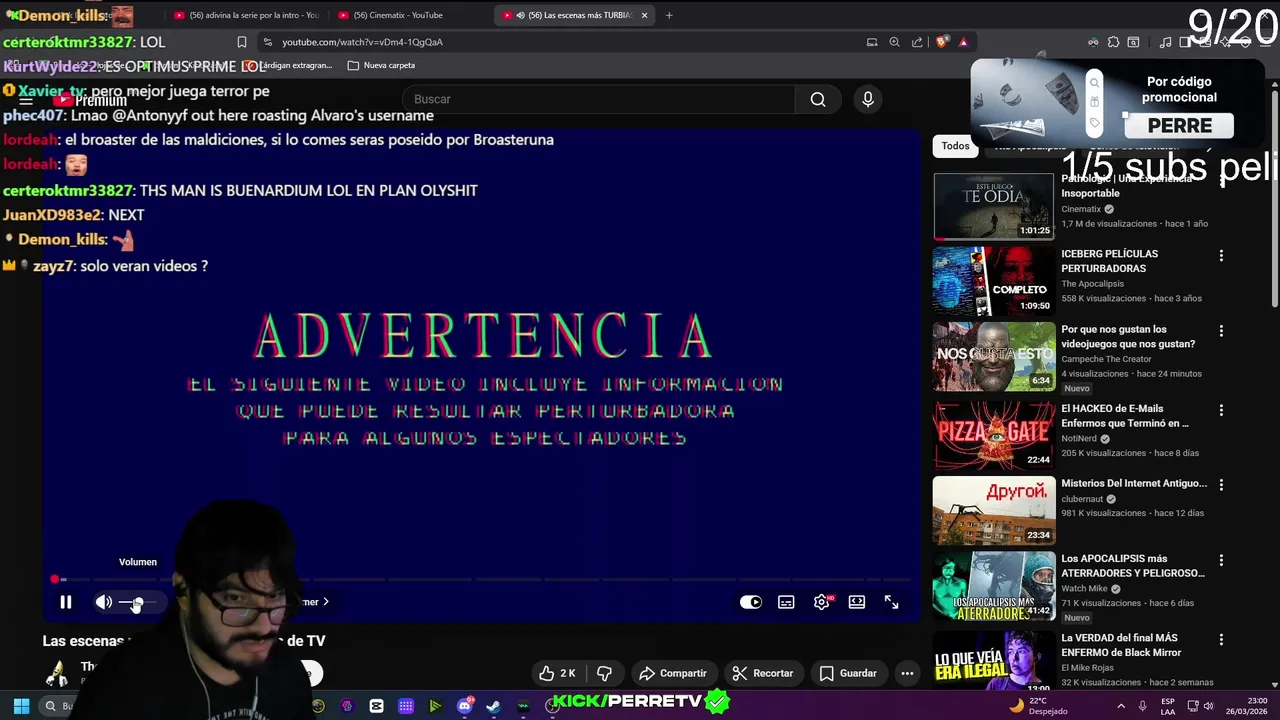Open the Brave Shields lion icon
Screen dimensions: 1280x720
942,42
